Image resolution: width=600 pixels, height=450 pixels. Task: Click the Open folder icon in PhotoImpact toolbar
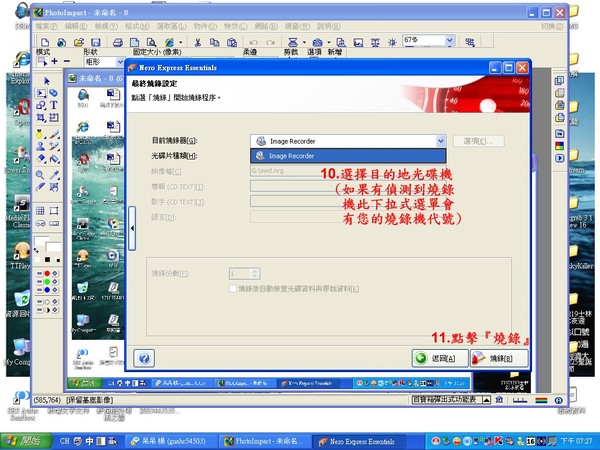pos(79,42)
